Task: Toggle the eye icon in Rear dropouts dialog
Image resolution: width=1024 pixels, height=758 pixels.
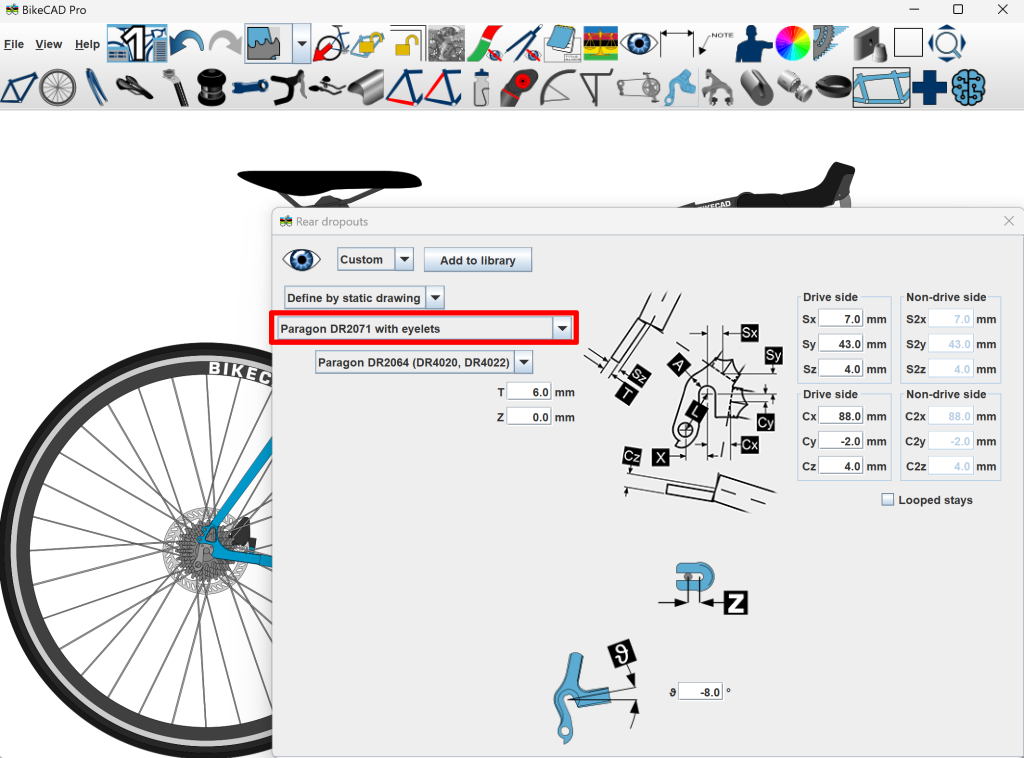Action: click(x=302, y=260)
